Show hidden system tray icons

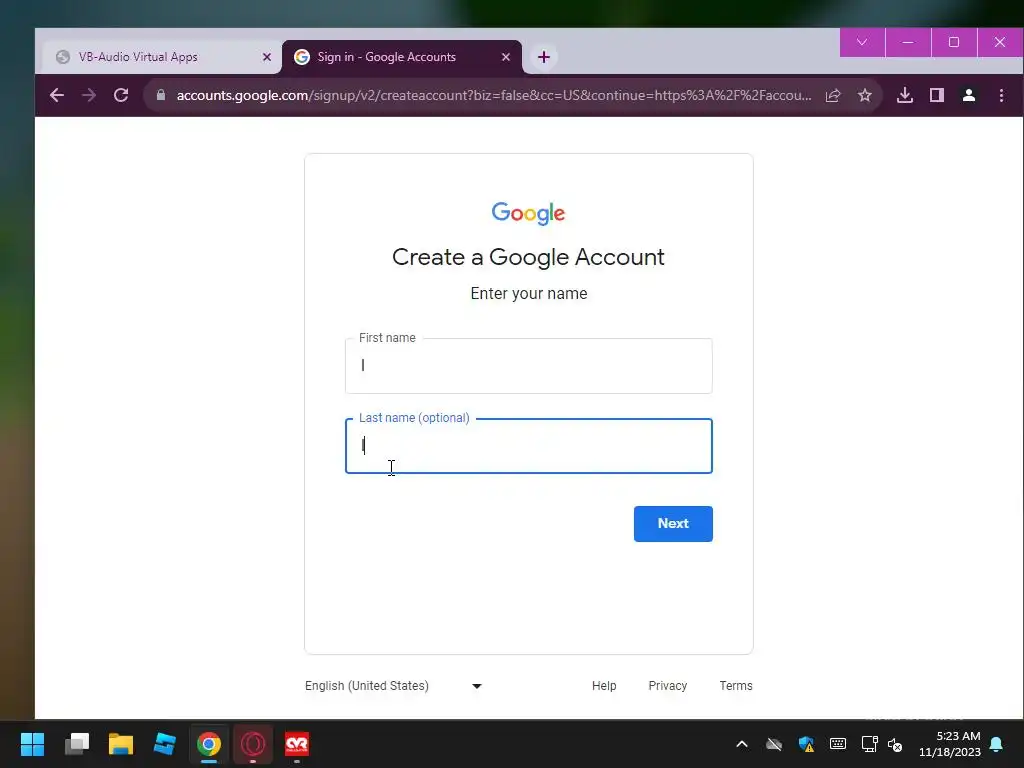point(742,744)
